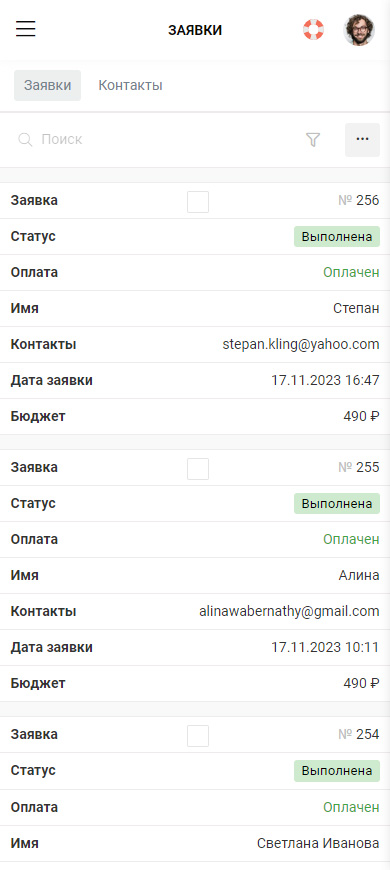Open status Выполнена badge of request 254

click(337, 771)
